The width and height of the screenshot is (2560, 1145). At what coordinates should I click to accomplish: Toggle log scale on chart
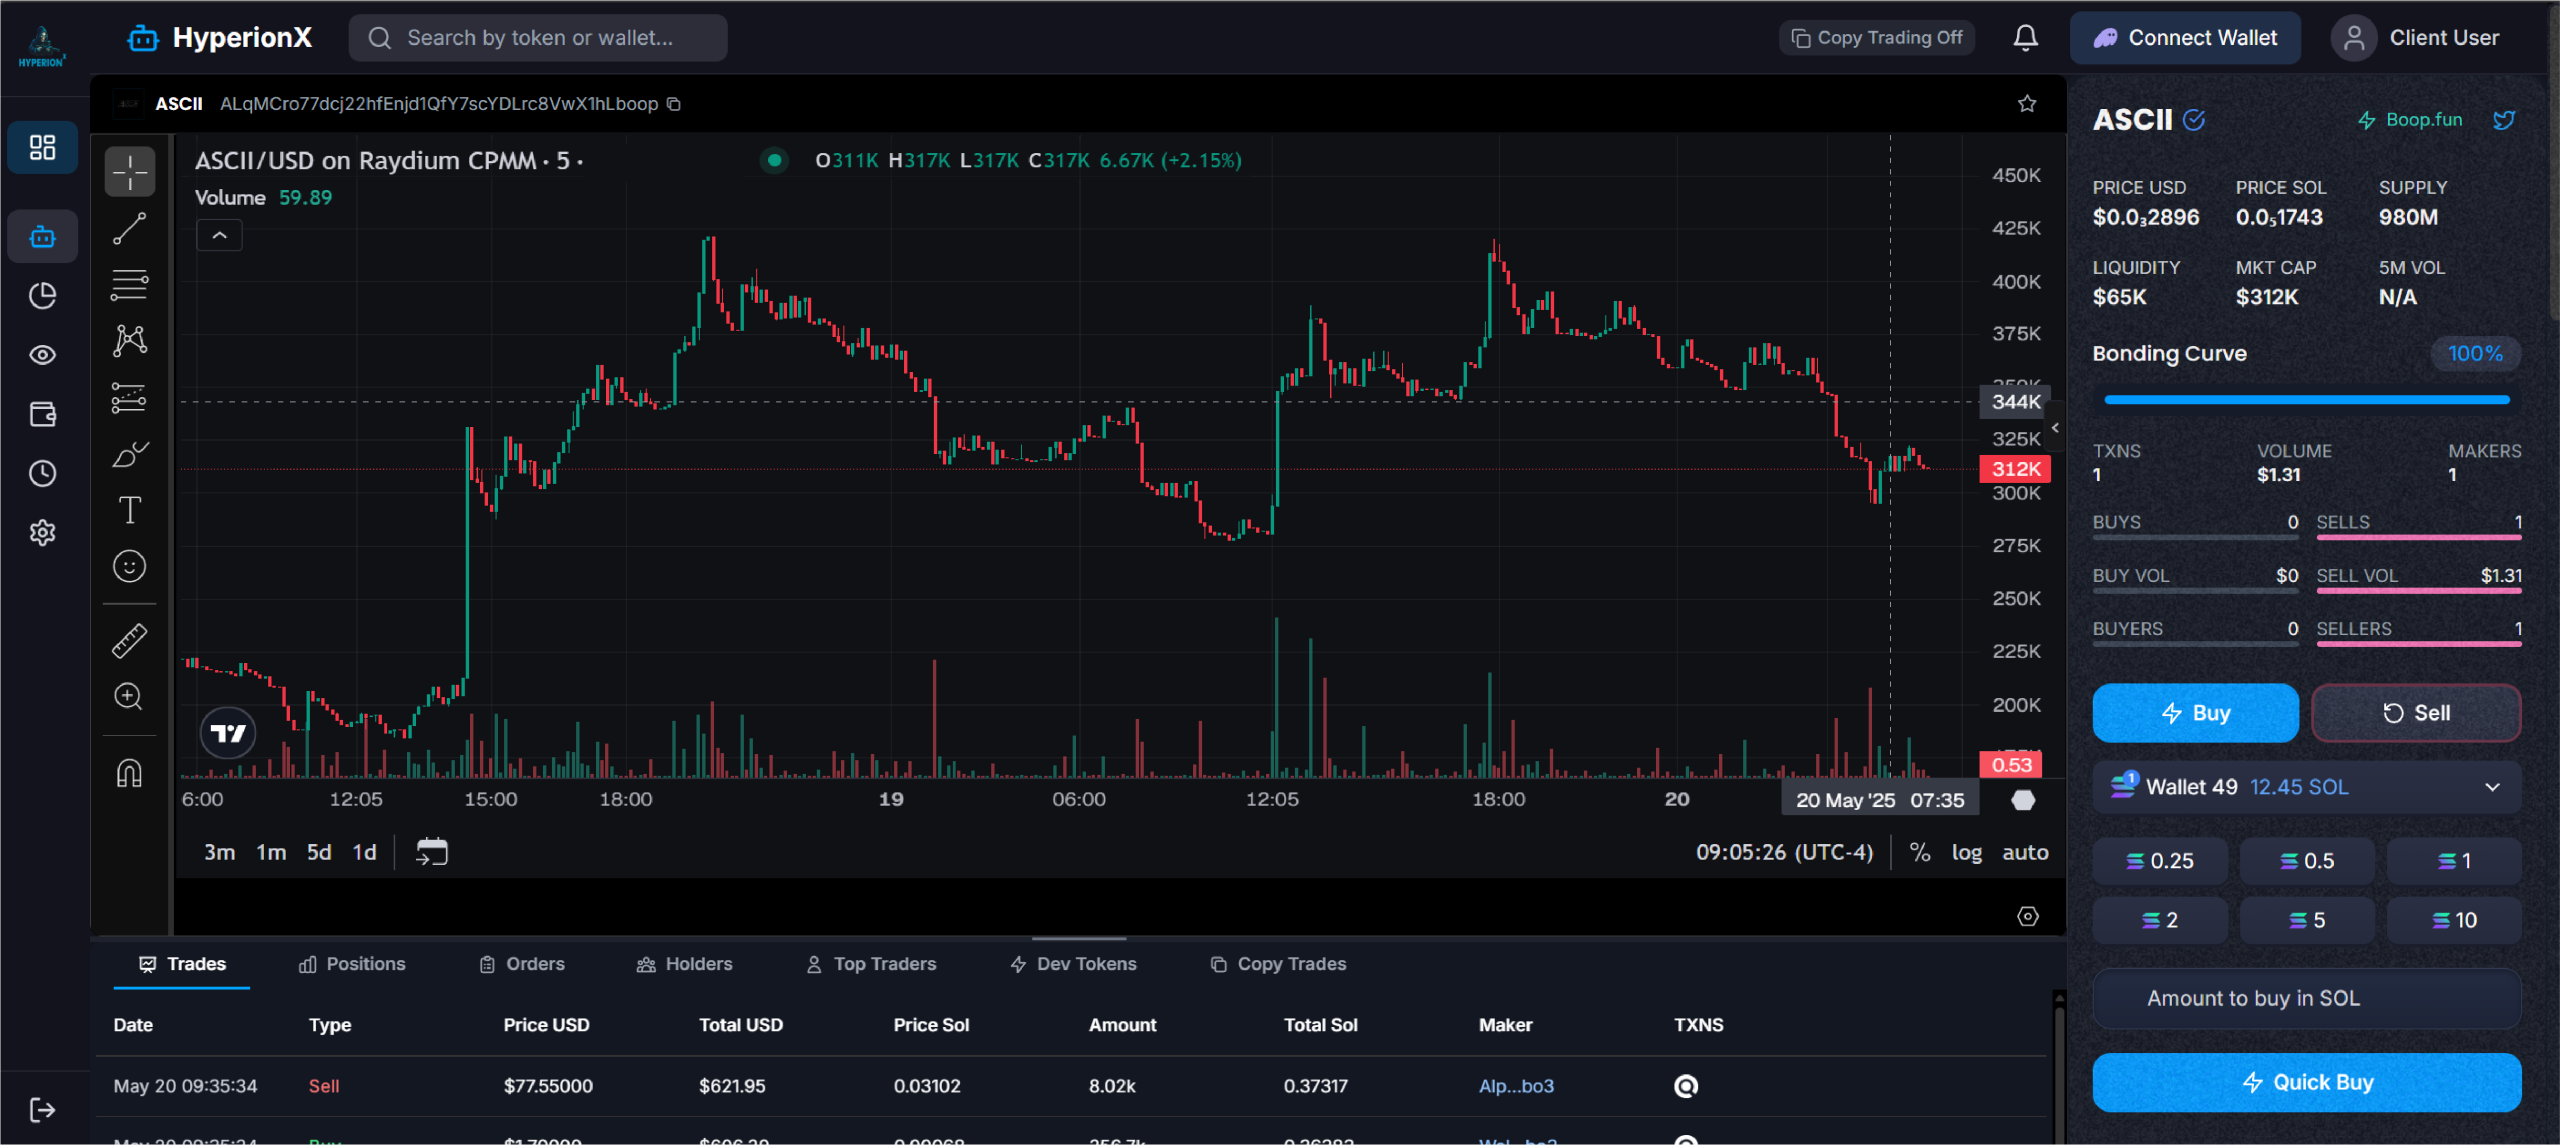point(1967,852)
